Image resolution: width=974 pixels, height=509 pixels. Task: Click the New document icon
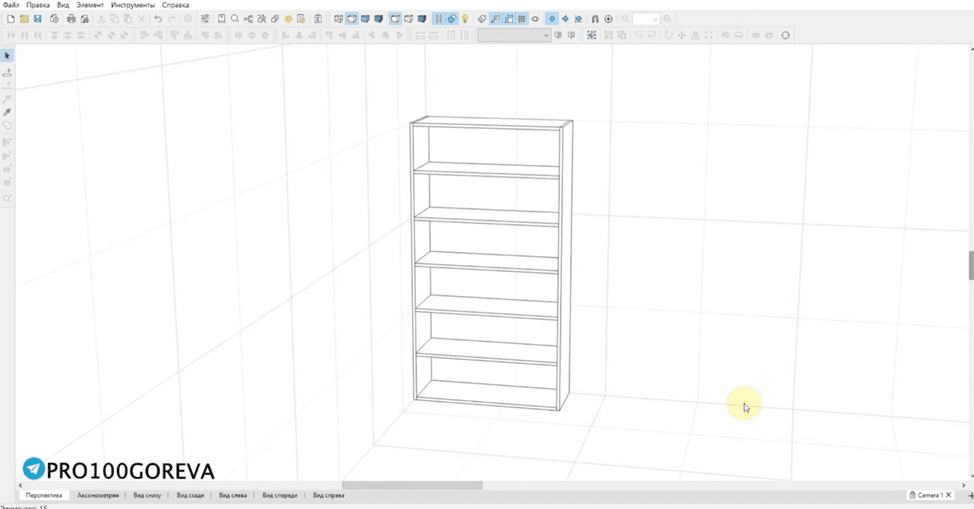coord(11,19)
